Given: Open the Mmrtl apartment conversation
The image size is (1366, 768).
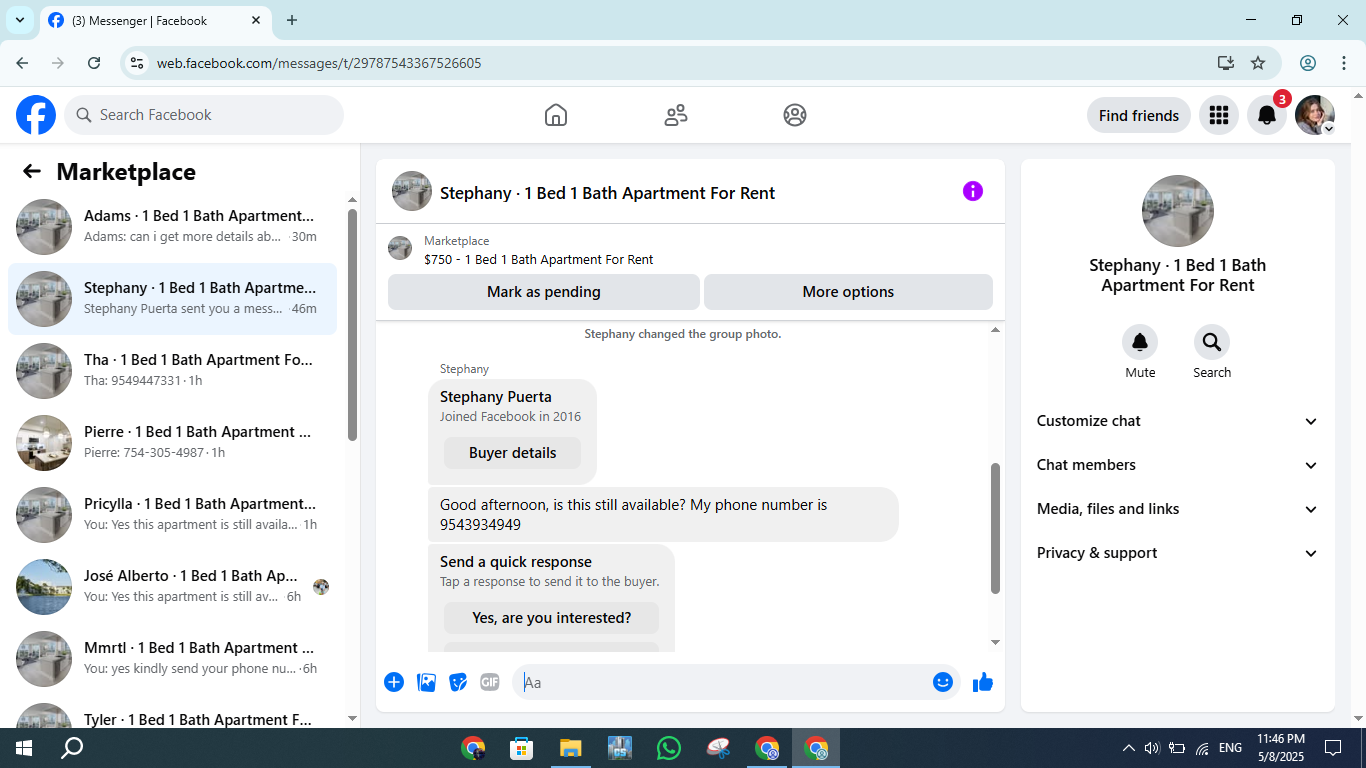Looking at the screenshot, I should pos(172,659).
